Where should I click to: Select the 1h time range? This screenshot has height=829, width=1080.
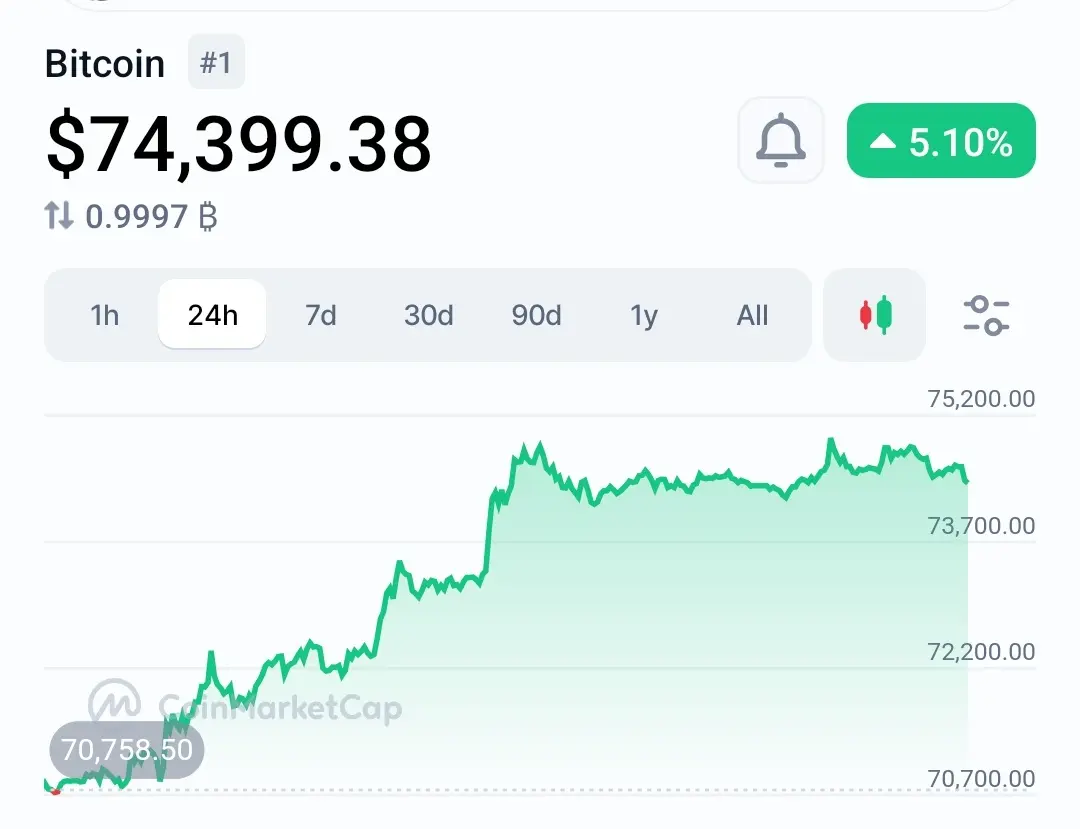pos(105,315)
